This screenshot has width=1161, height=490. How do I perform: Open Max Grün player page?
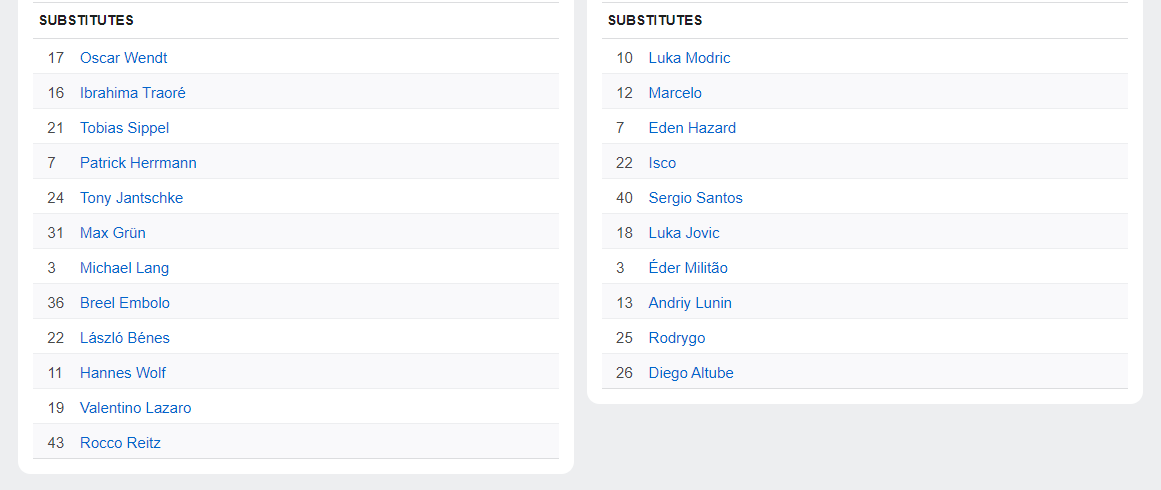pos(112,233)
